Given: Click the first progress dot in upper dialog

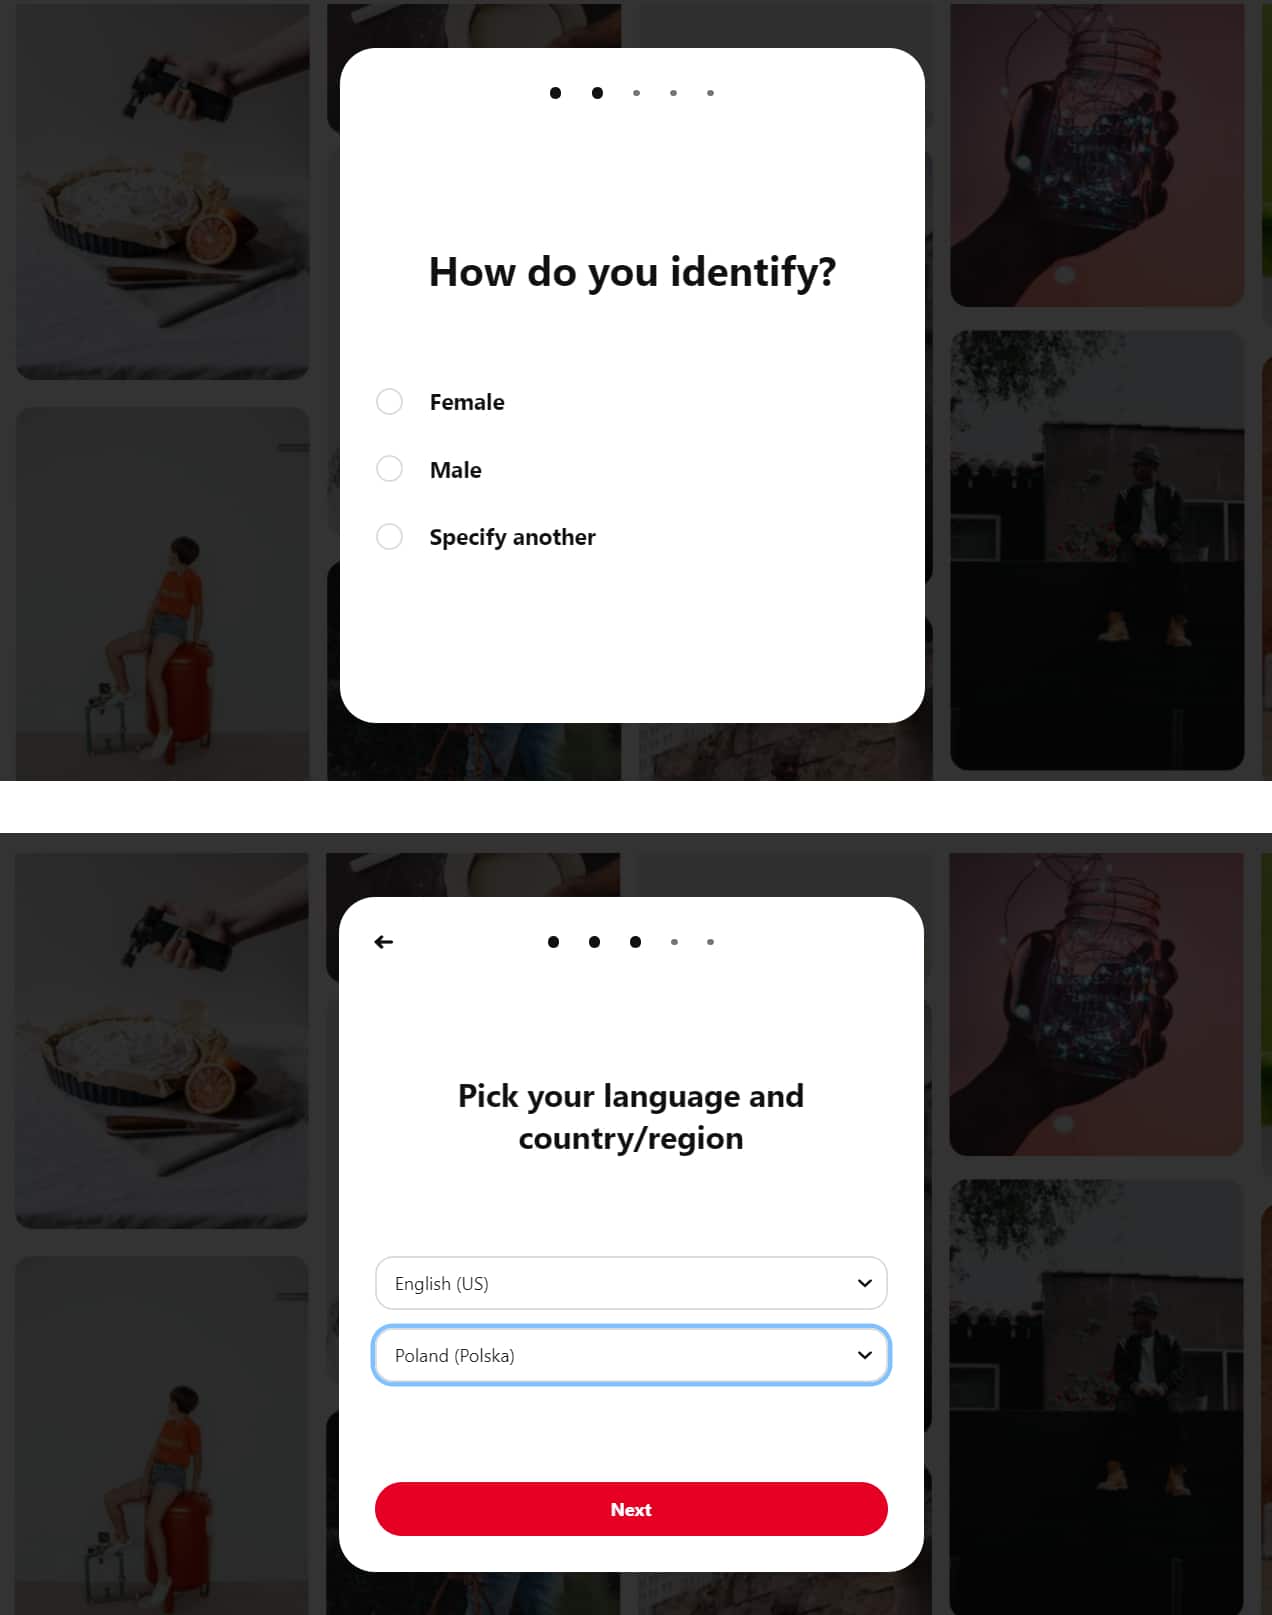Looking at the screenshot, I should point(556,93).
